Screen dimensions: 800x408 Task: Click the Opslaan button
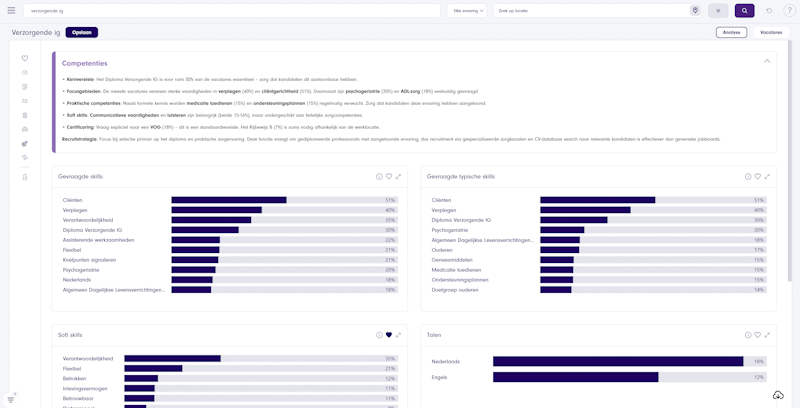tap(82, 32)
